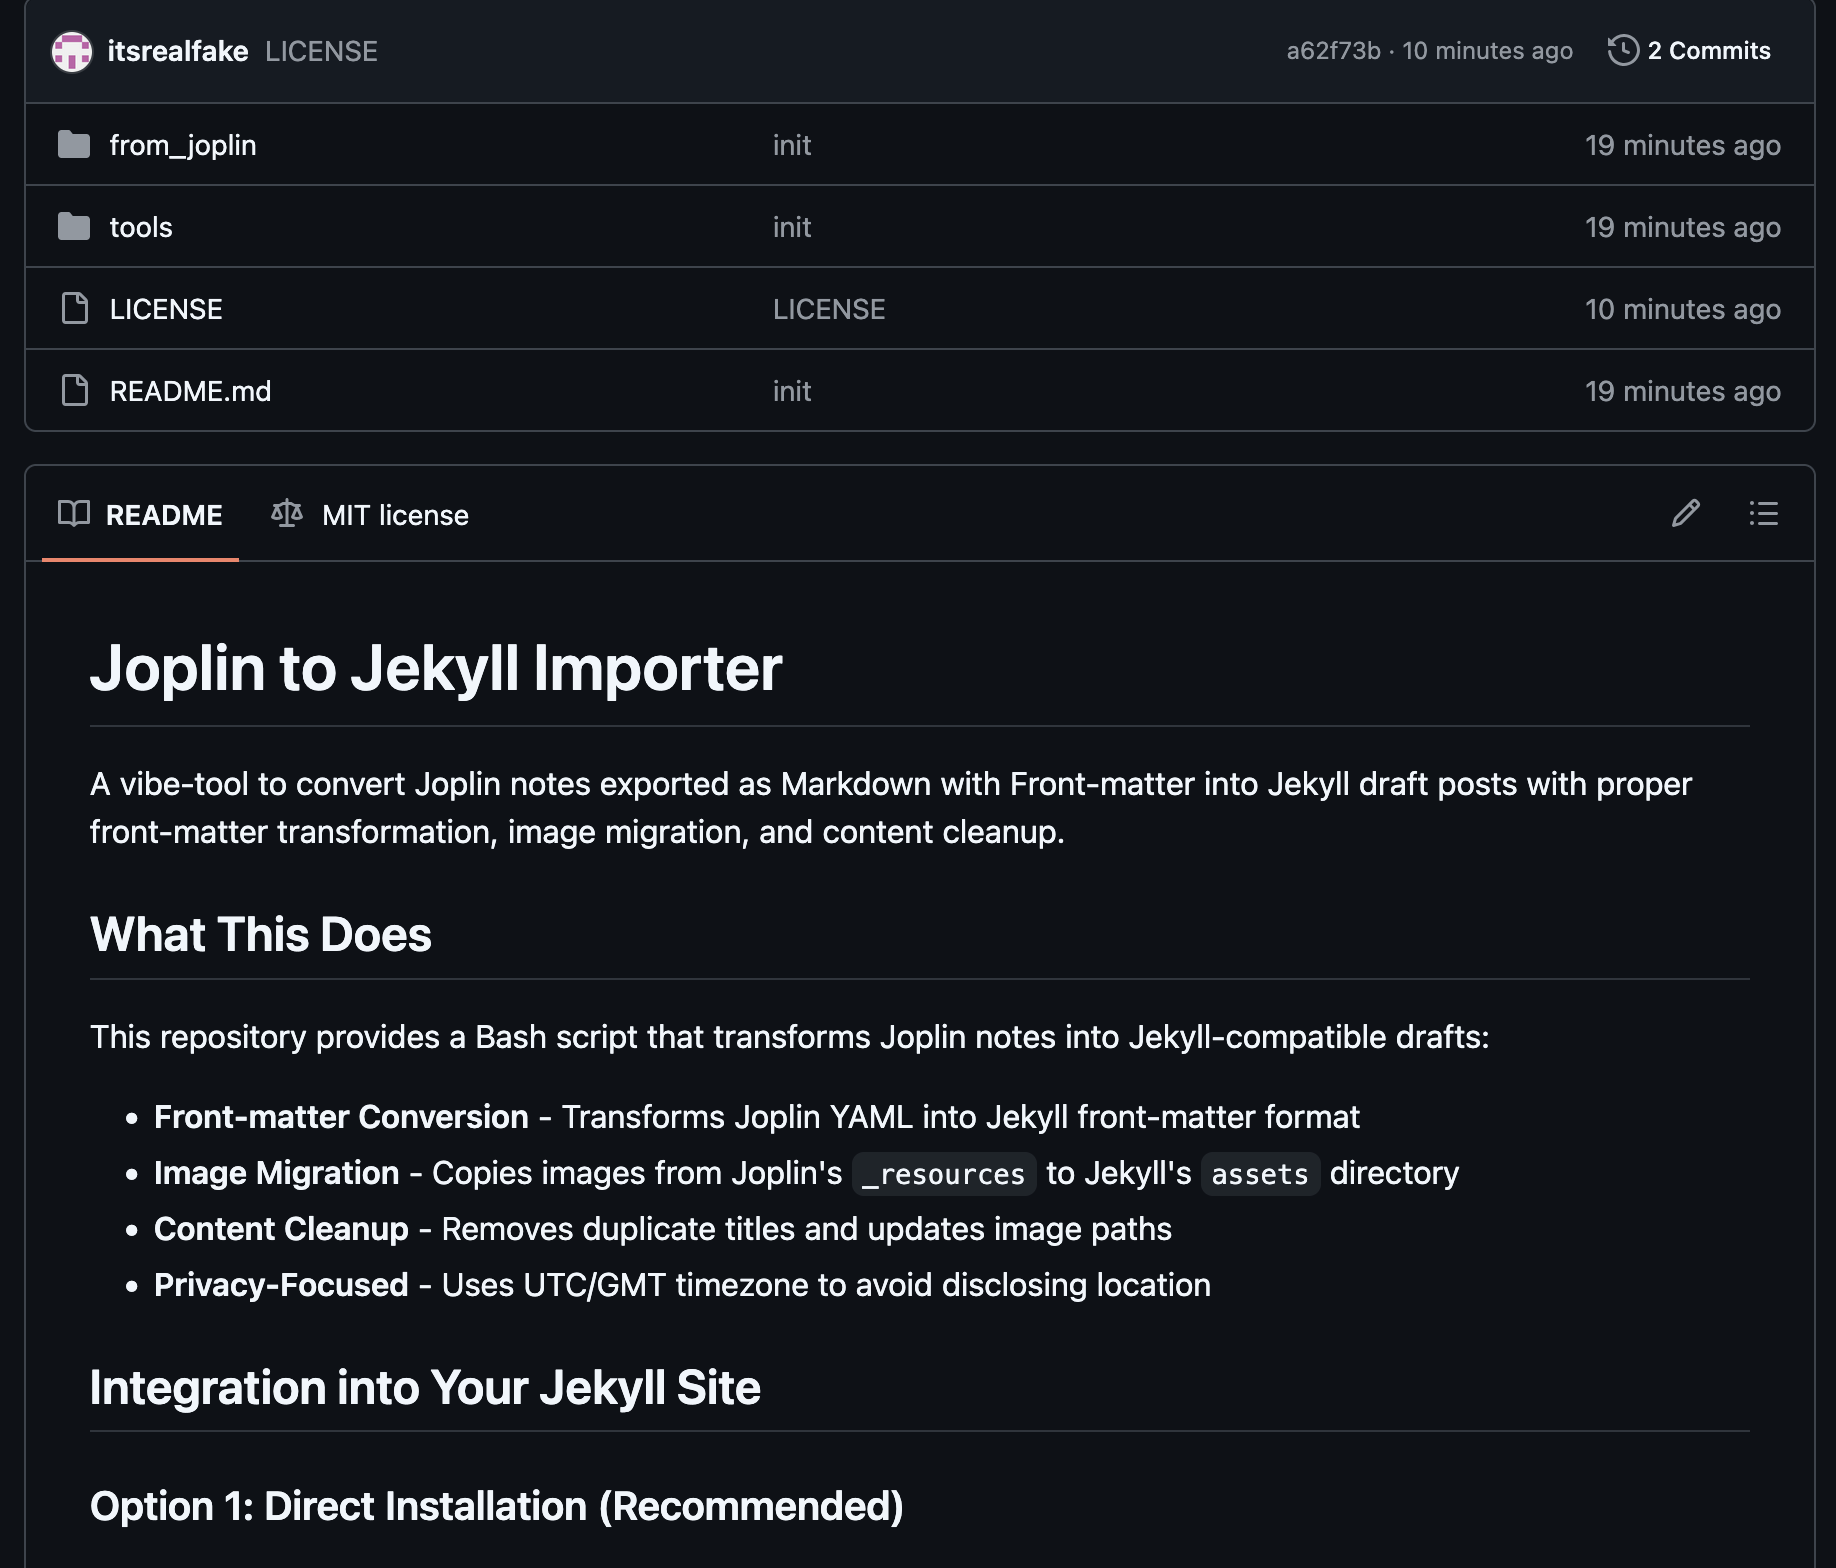Screen dimensions: 1836x1568
Task: Edit README using the pencil icon
Action: [1686, 514]
